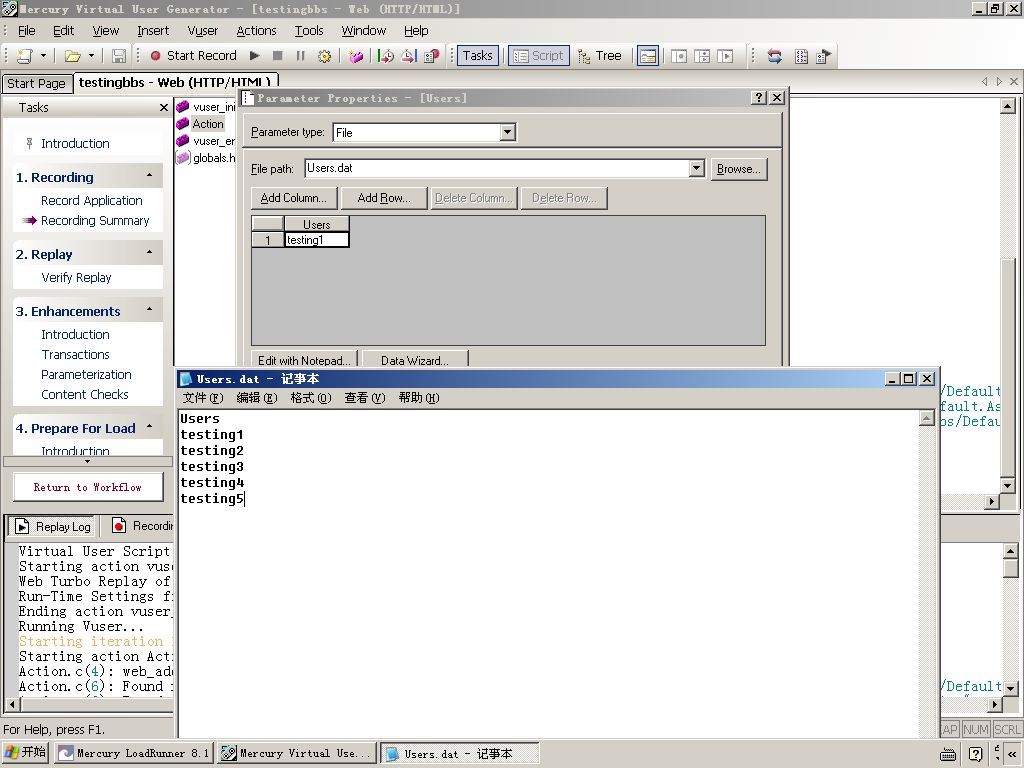Open the Tools menu

tap(309, 31)
